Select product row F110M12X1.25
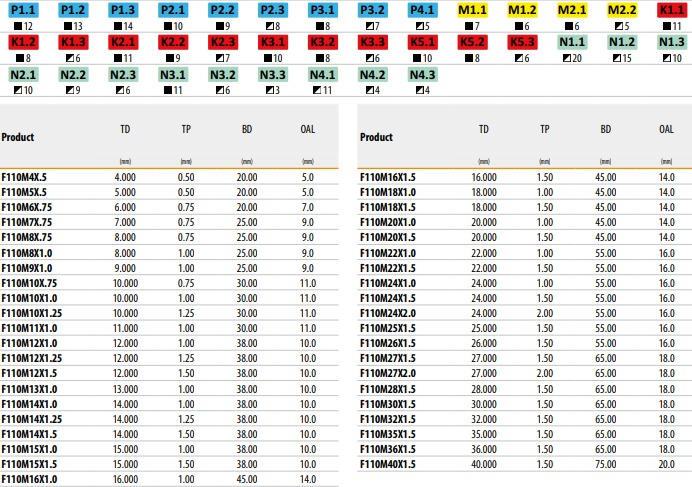Image resolution: width=692 pixels, height=487 pixels. coord(30,359)
